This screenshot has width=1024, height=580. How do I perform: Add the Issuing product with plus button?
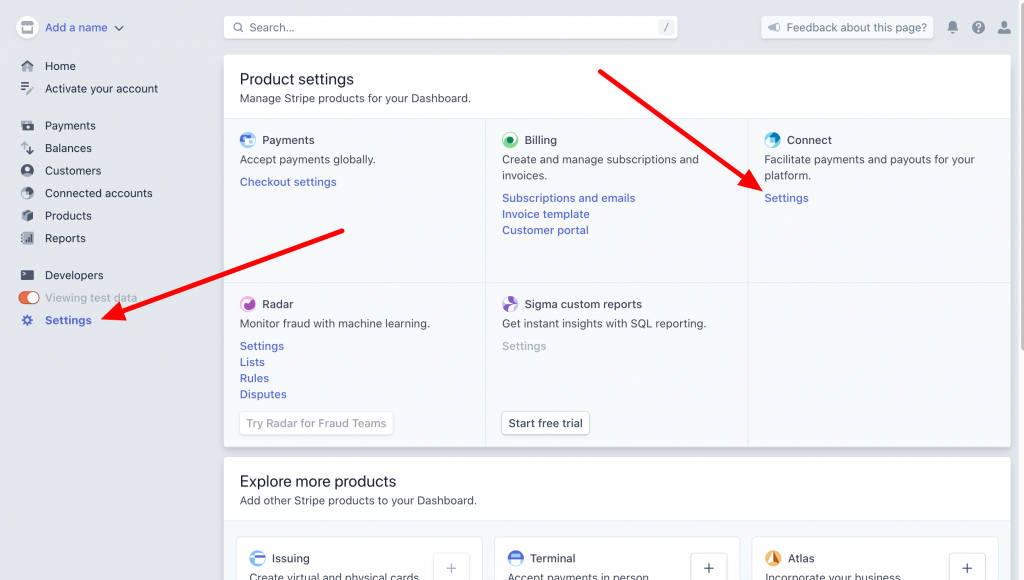pyautogui.click(x=451, y=567)
